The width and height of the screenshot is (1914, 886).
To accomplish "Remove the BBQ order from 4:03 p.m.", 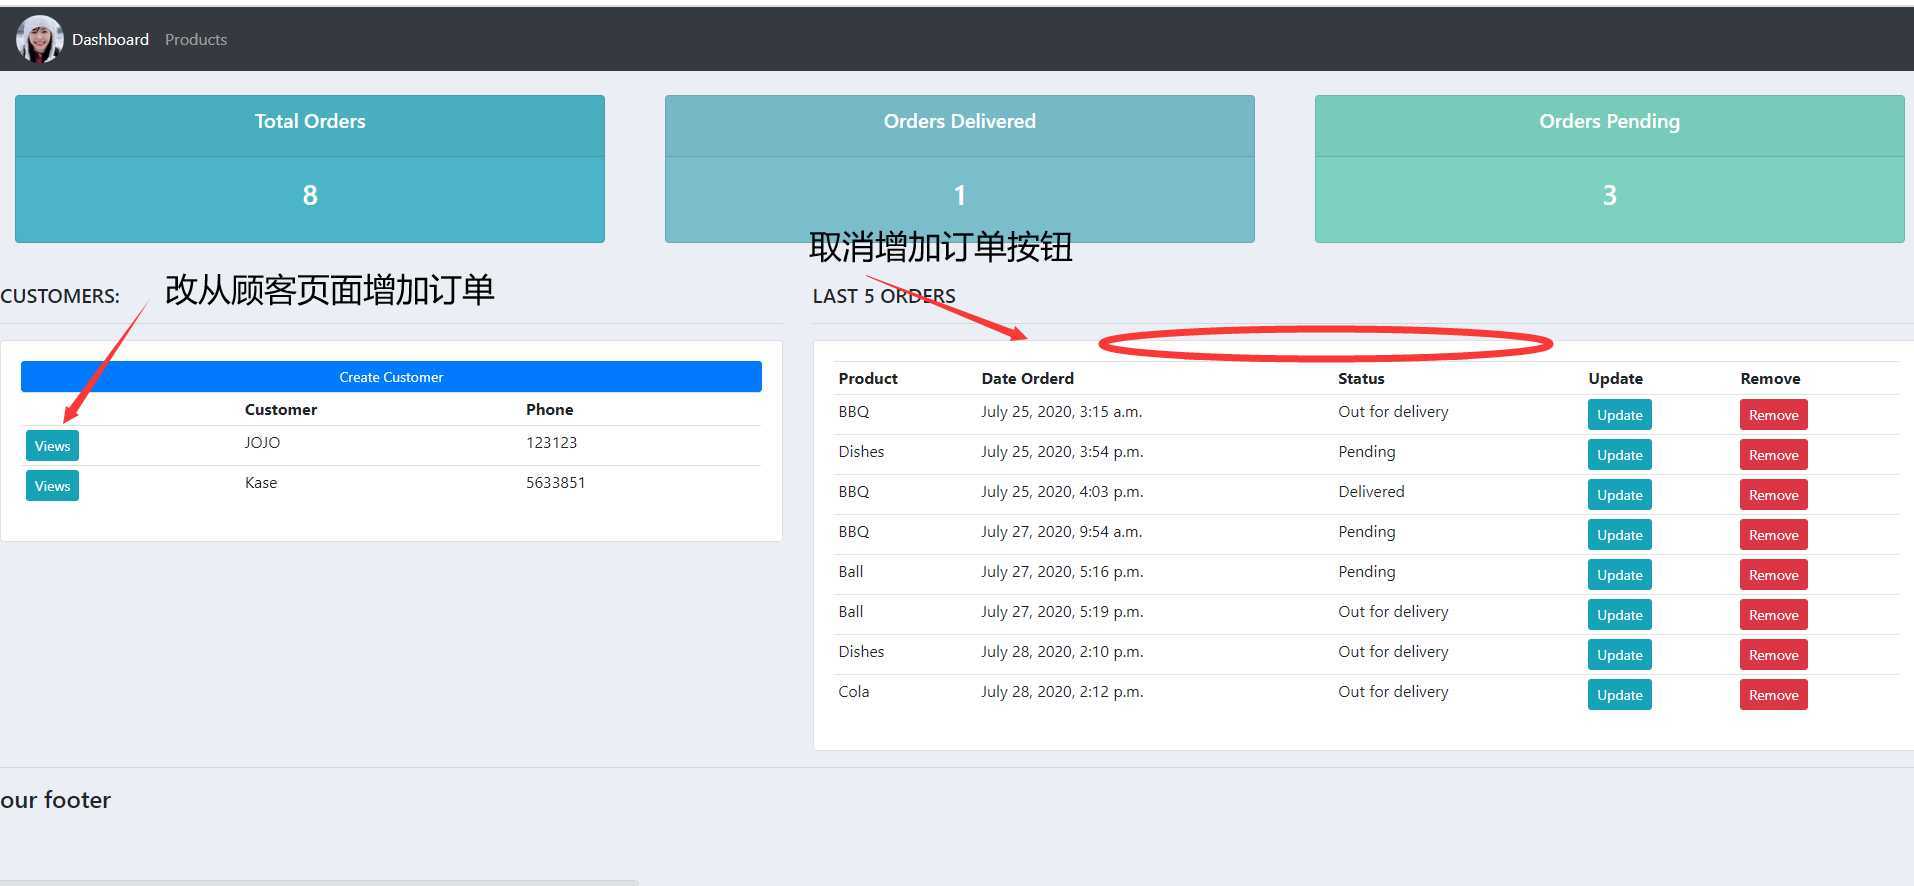I will pos(1773,495).
